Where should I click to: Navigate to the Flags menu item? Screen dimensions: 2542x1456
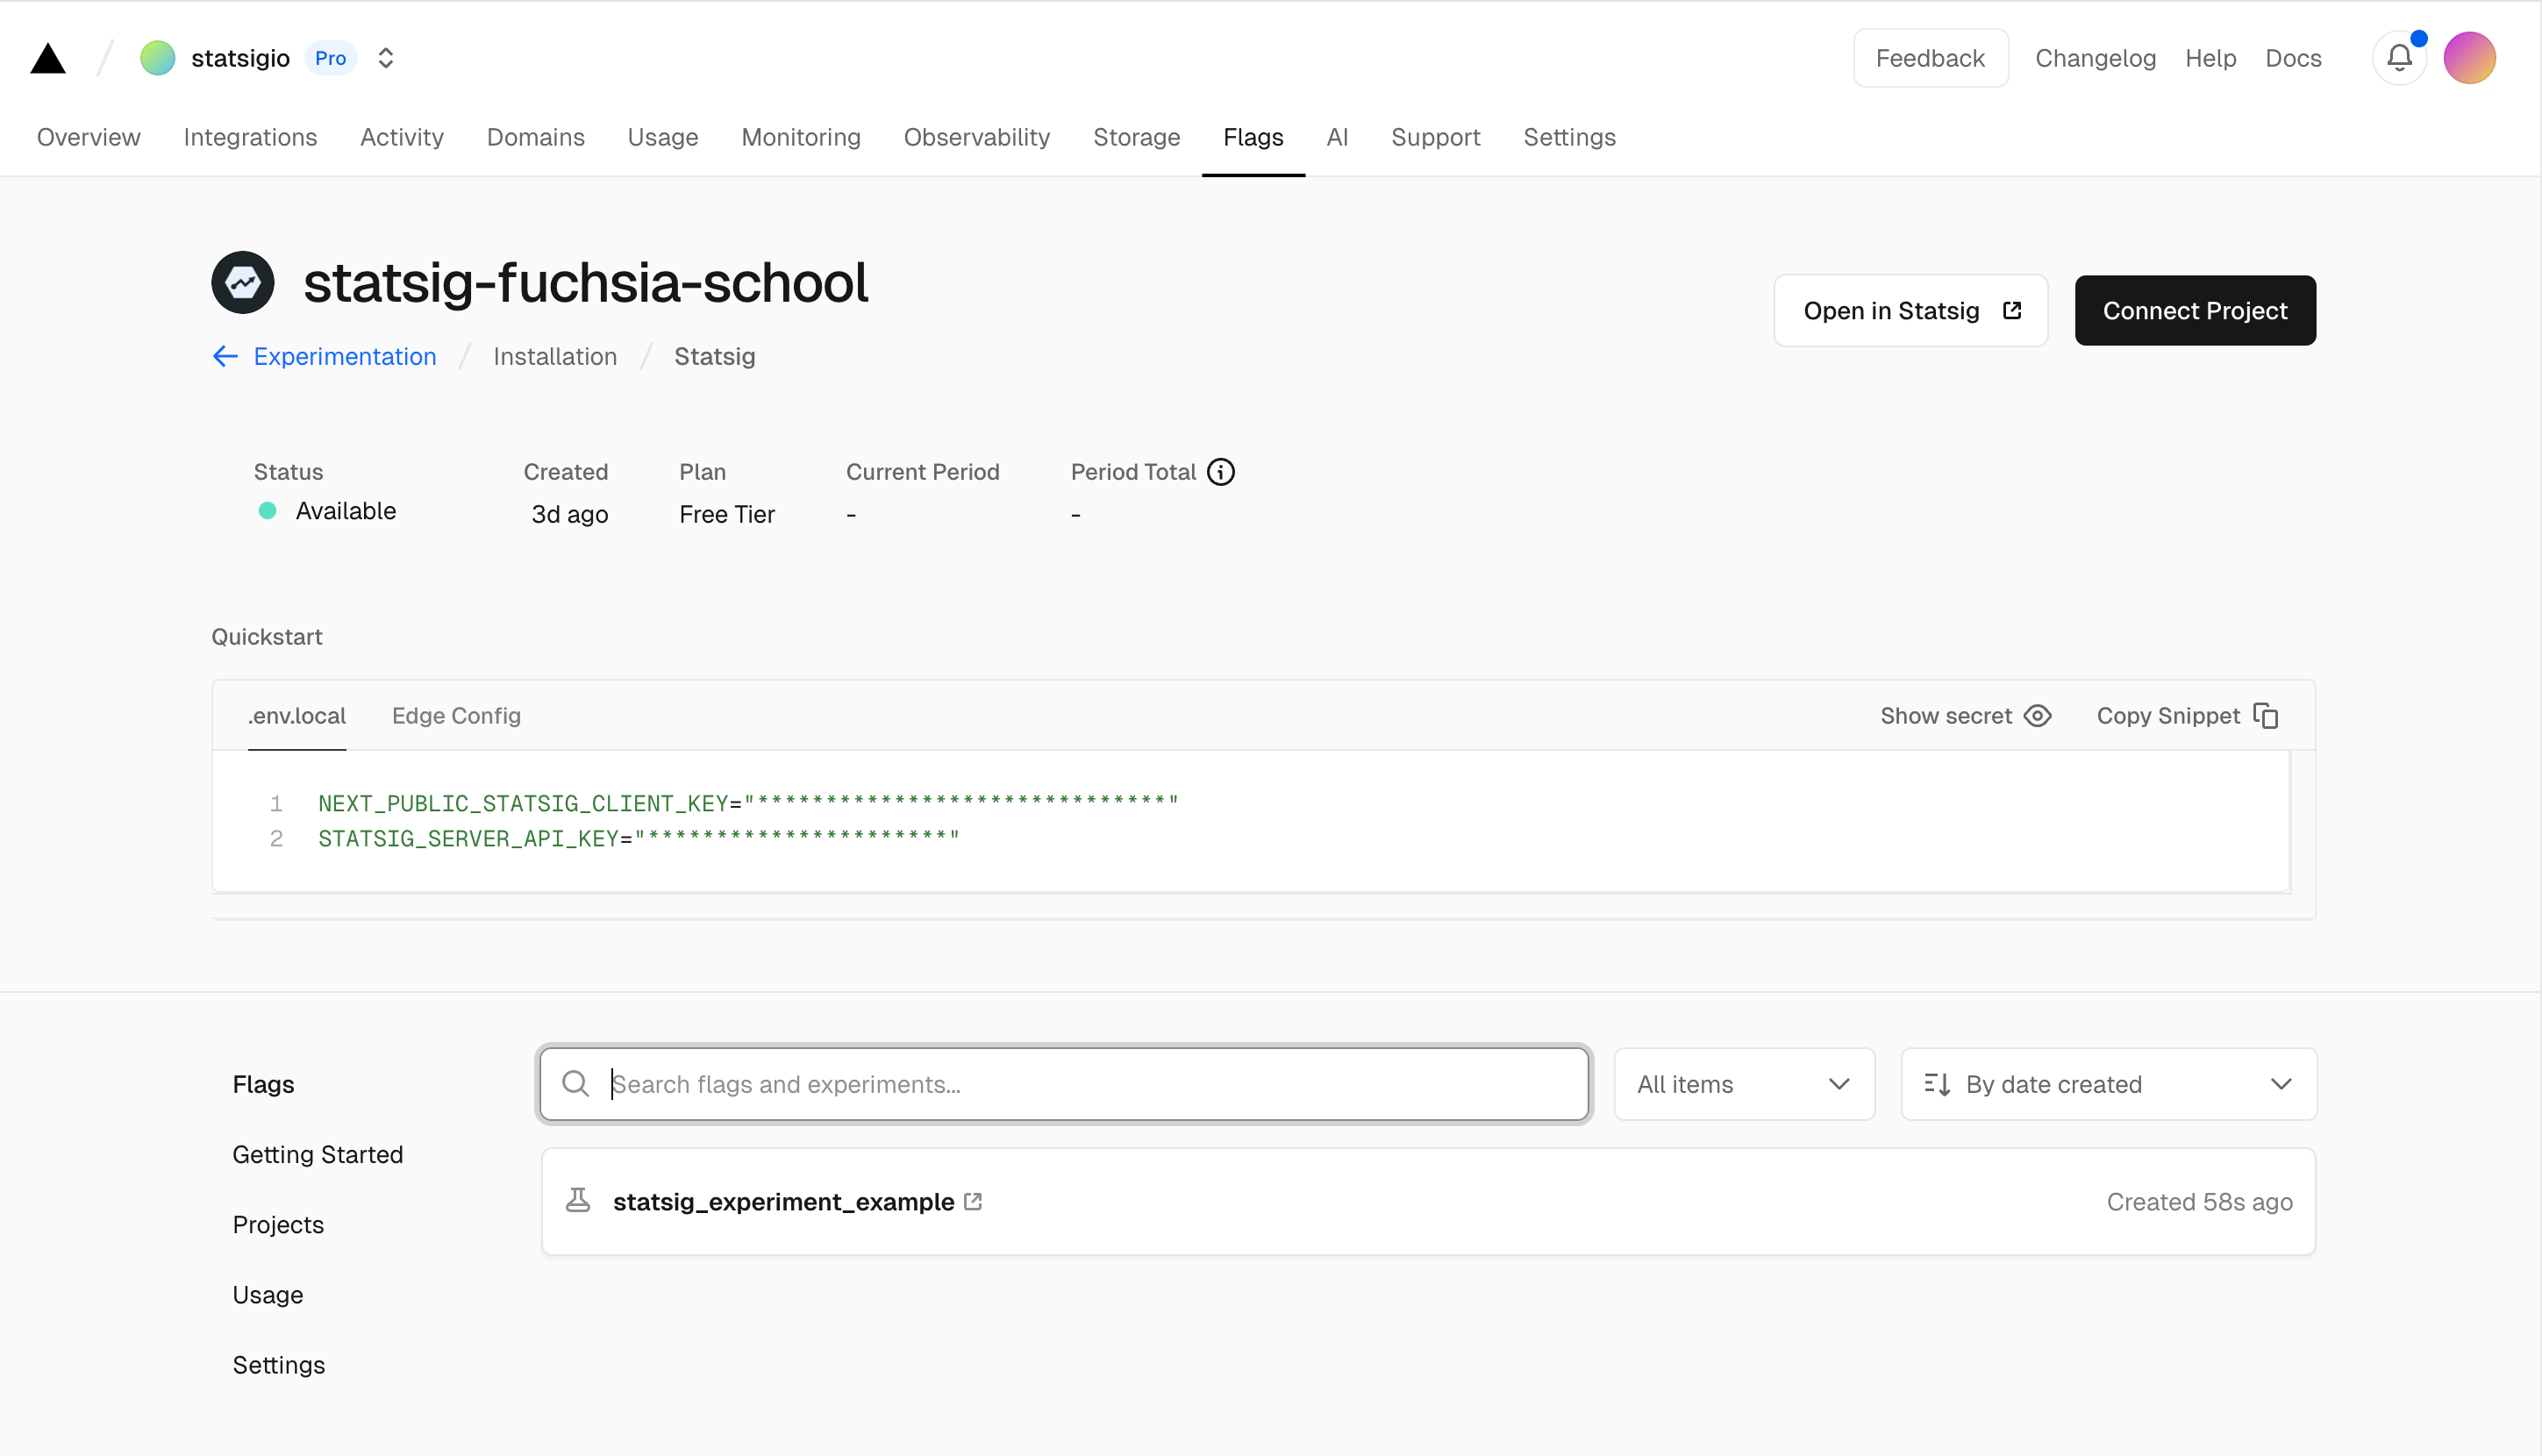click(1253, 138)
